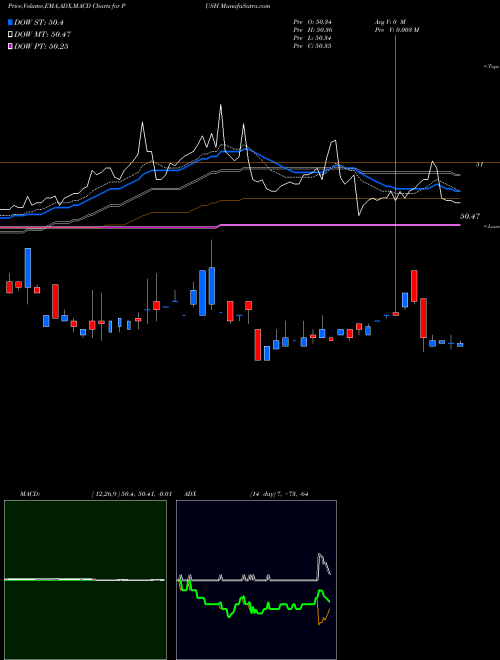This screenshot has height=660, width=500.
Task: Click the '50.47' price label near the magenta line
Action: coord(470,216)
